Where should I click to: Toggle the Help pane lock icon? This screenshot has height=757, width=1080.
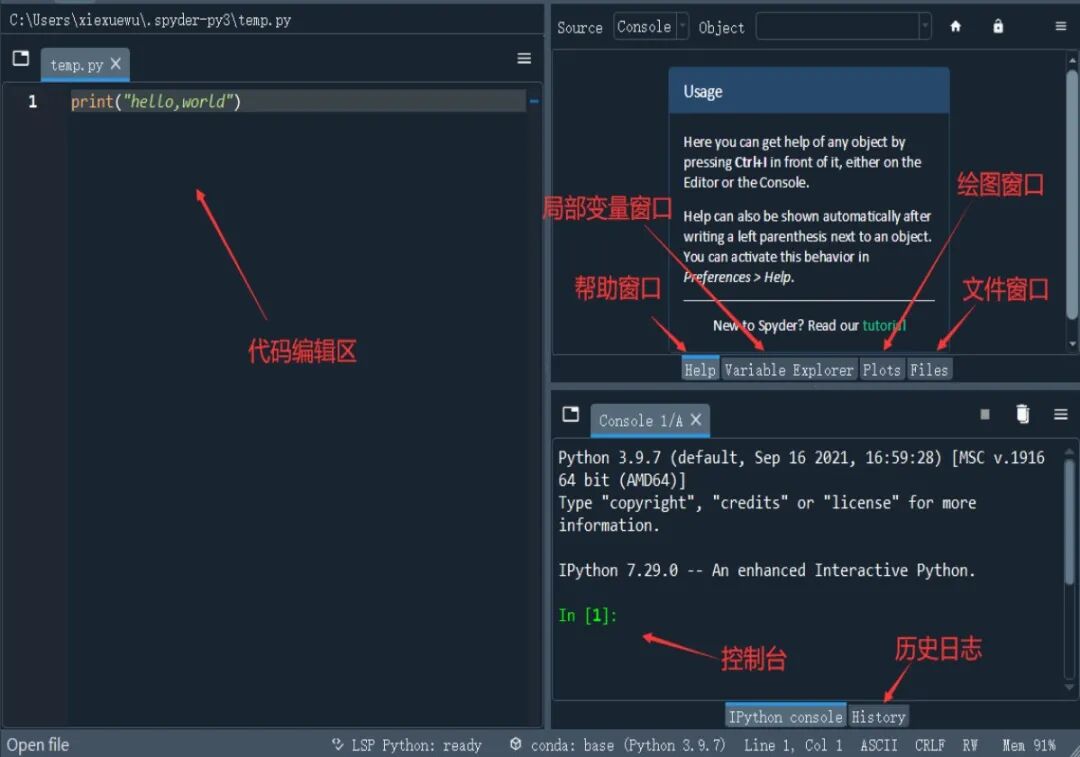pyautogui.click(x=998, y=27)
